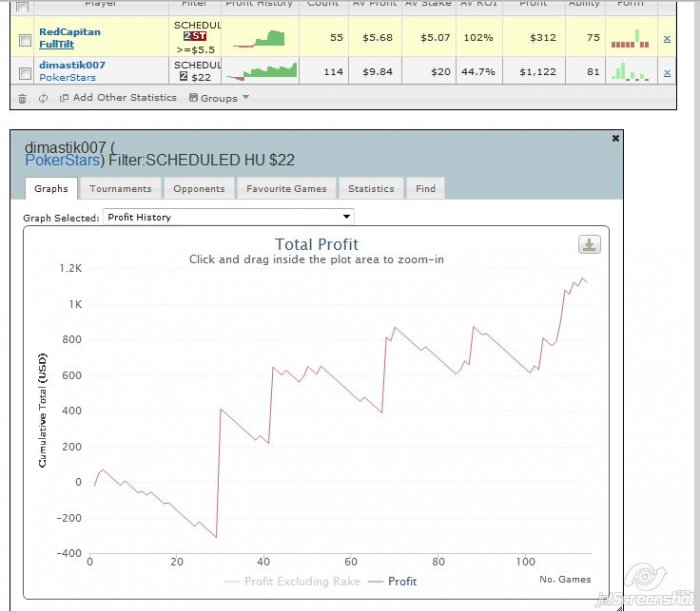Viewport: 700px width, 612px height.
Task: Click the $312 profit cell
Action: 543,37
